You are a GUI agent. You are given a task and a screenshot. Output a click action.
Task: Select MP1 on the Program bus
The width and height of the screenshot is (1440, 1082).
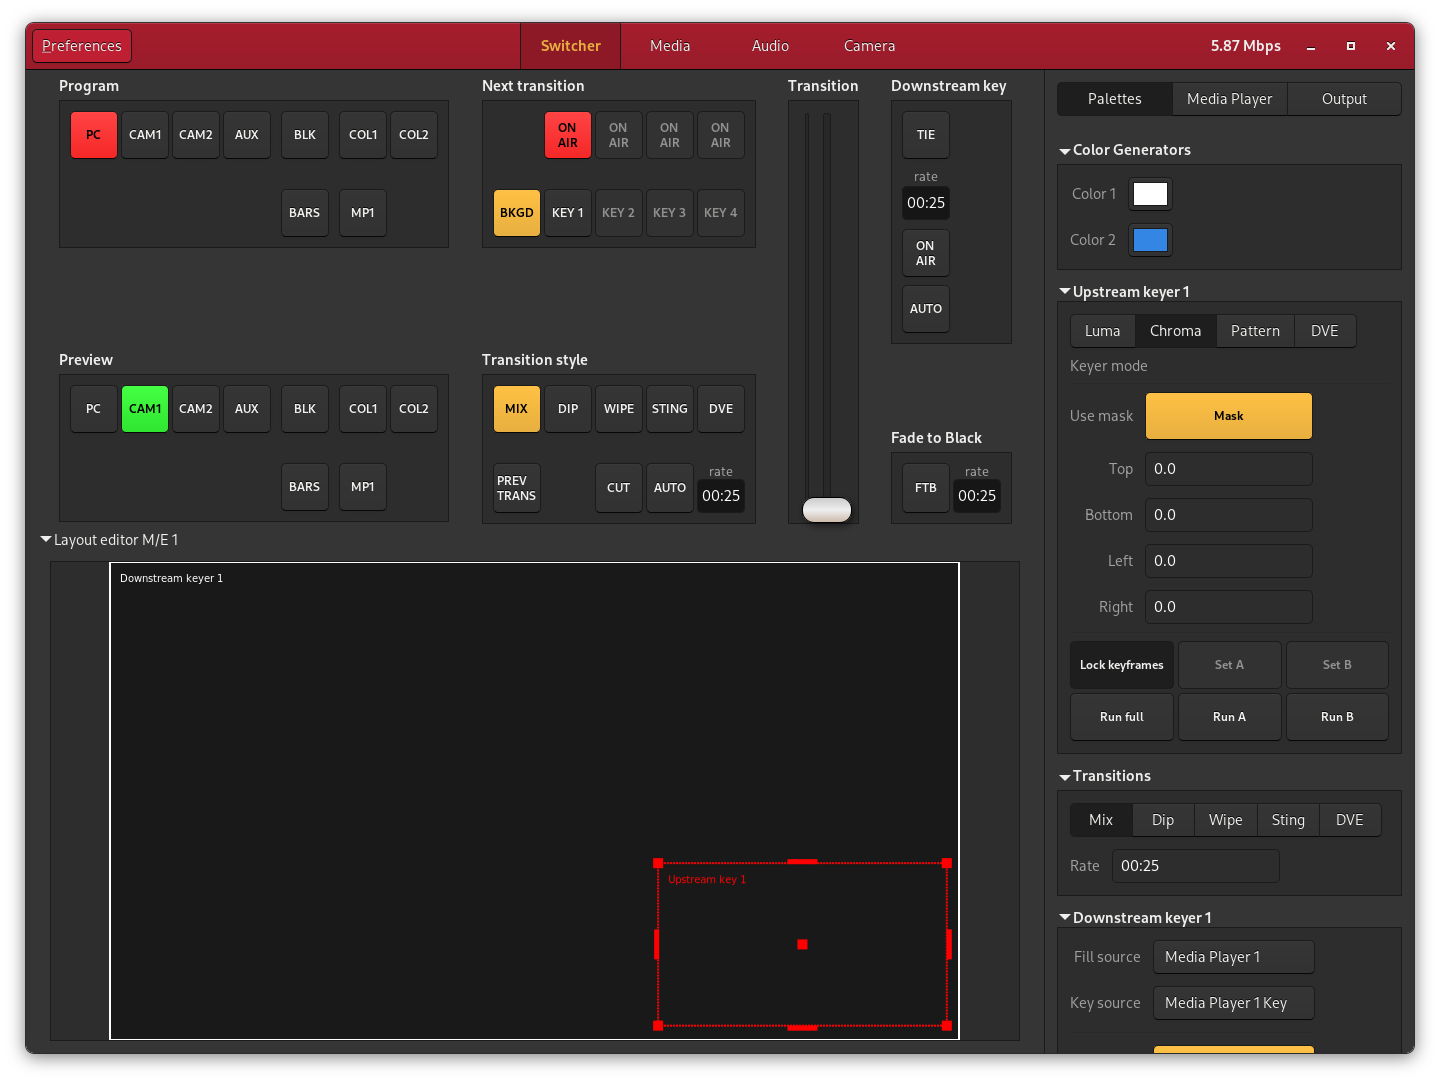coord(363,213)
